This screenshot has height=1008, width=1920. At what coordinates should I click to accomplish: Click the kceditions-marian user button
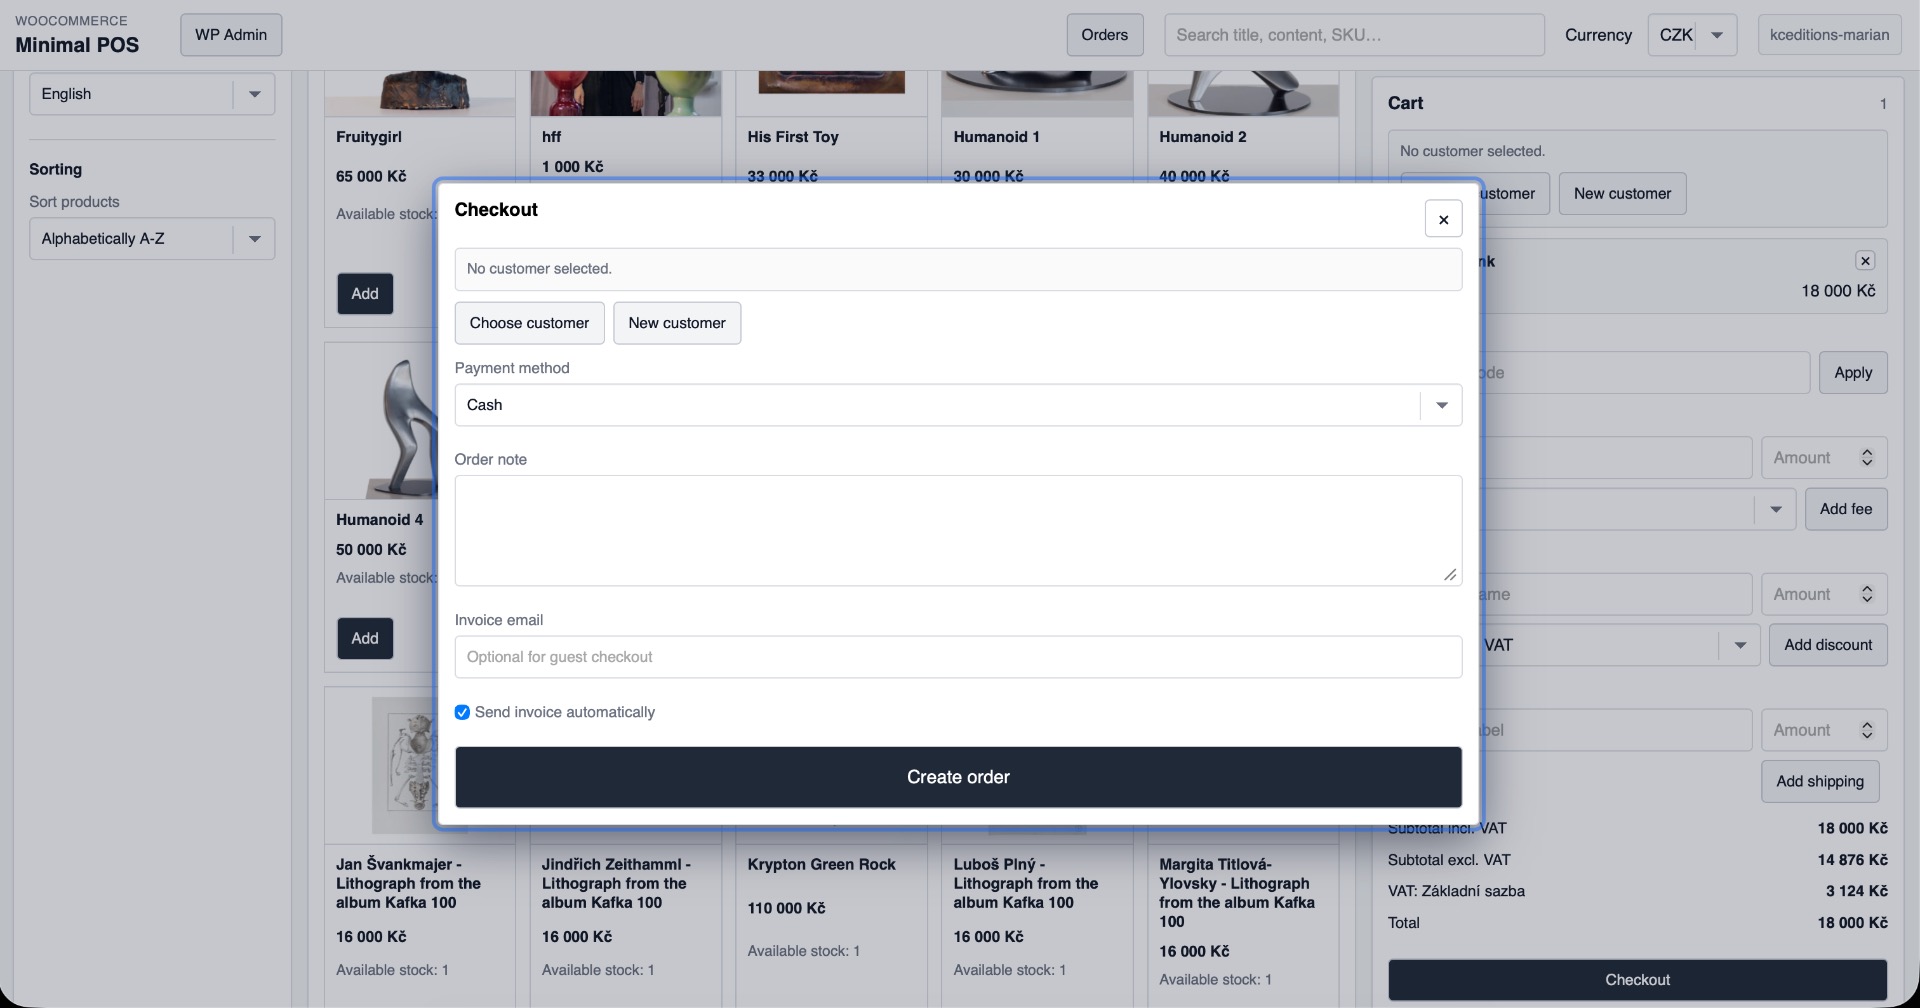(x=1829, y=35)
